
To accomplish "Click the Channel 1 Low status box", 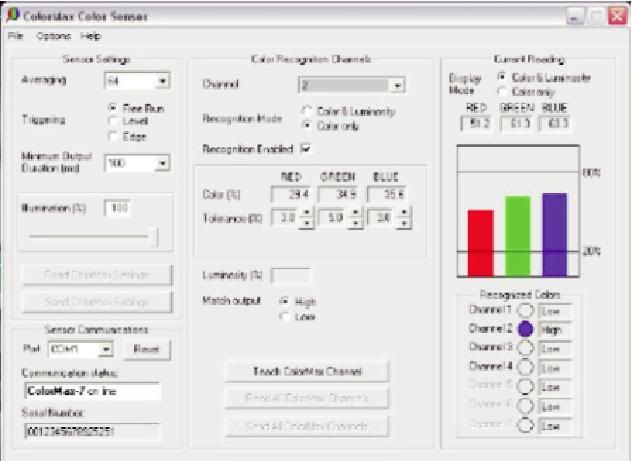I will (555, 311).
